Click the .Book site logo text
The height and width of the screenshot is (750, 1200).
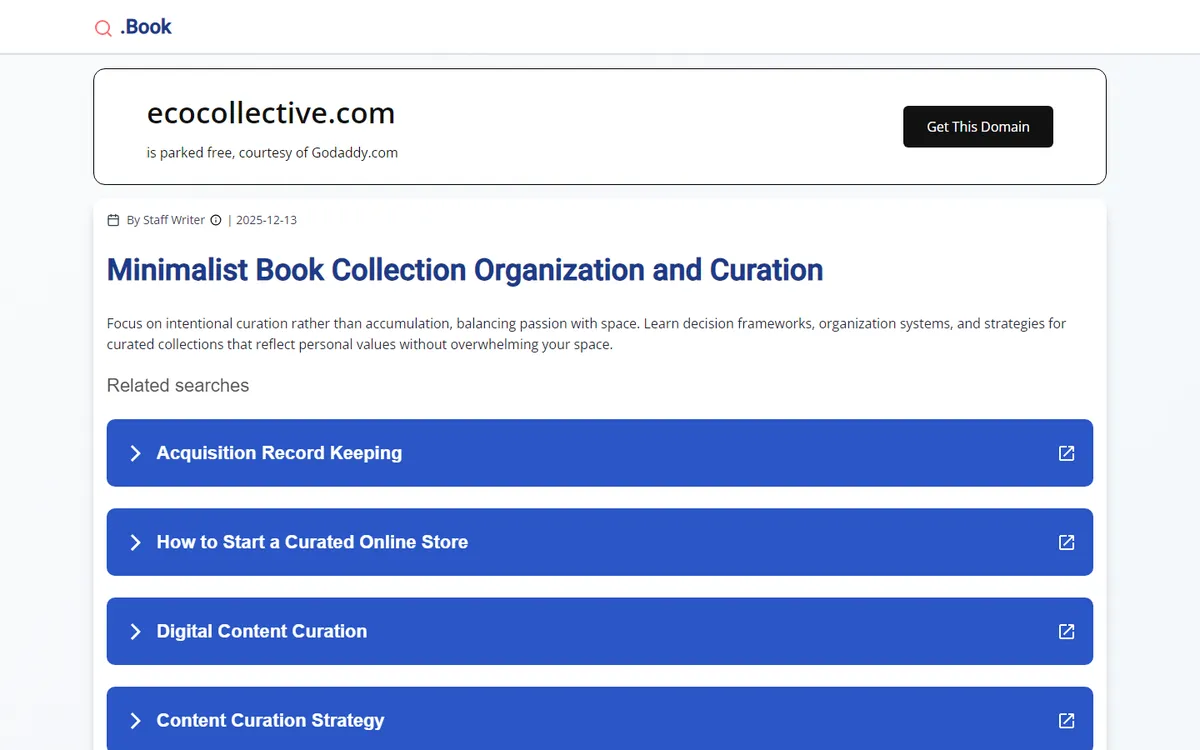(x=146, y=27)
